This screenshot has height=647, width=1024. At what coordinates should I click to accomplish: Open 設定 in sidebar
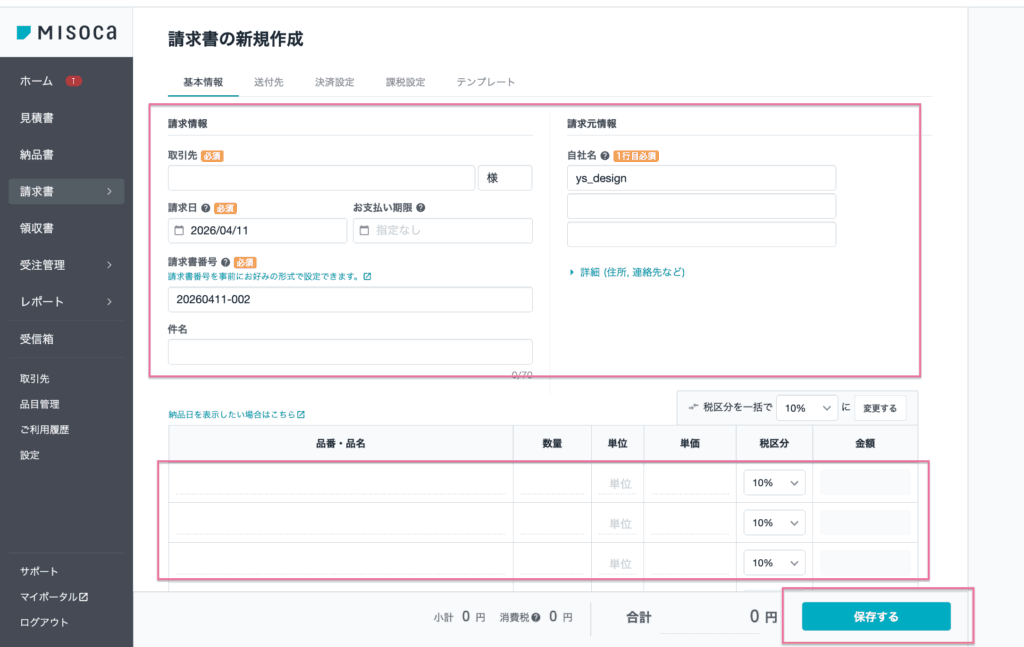point(29,455)
